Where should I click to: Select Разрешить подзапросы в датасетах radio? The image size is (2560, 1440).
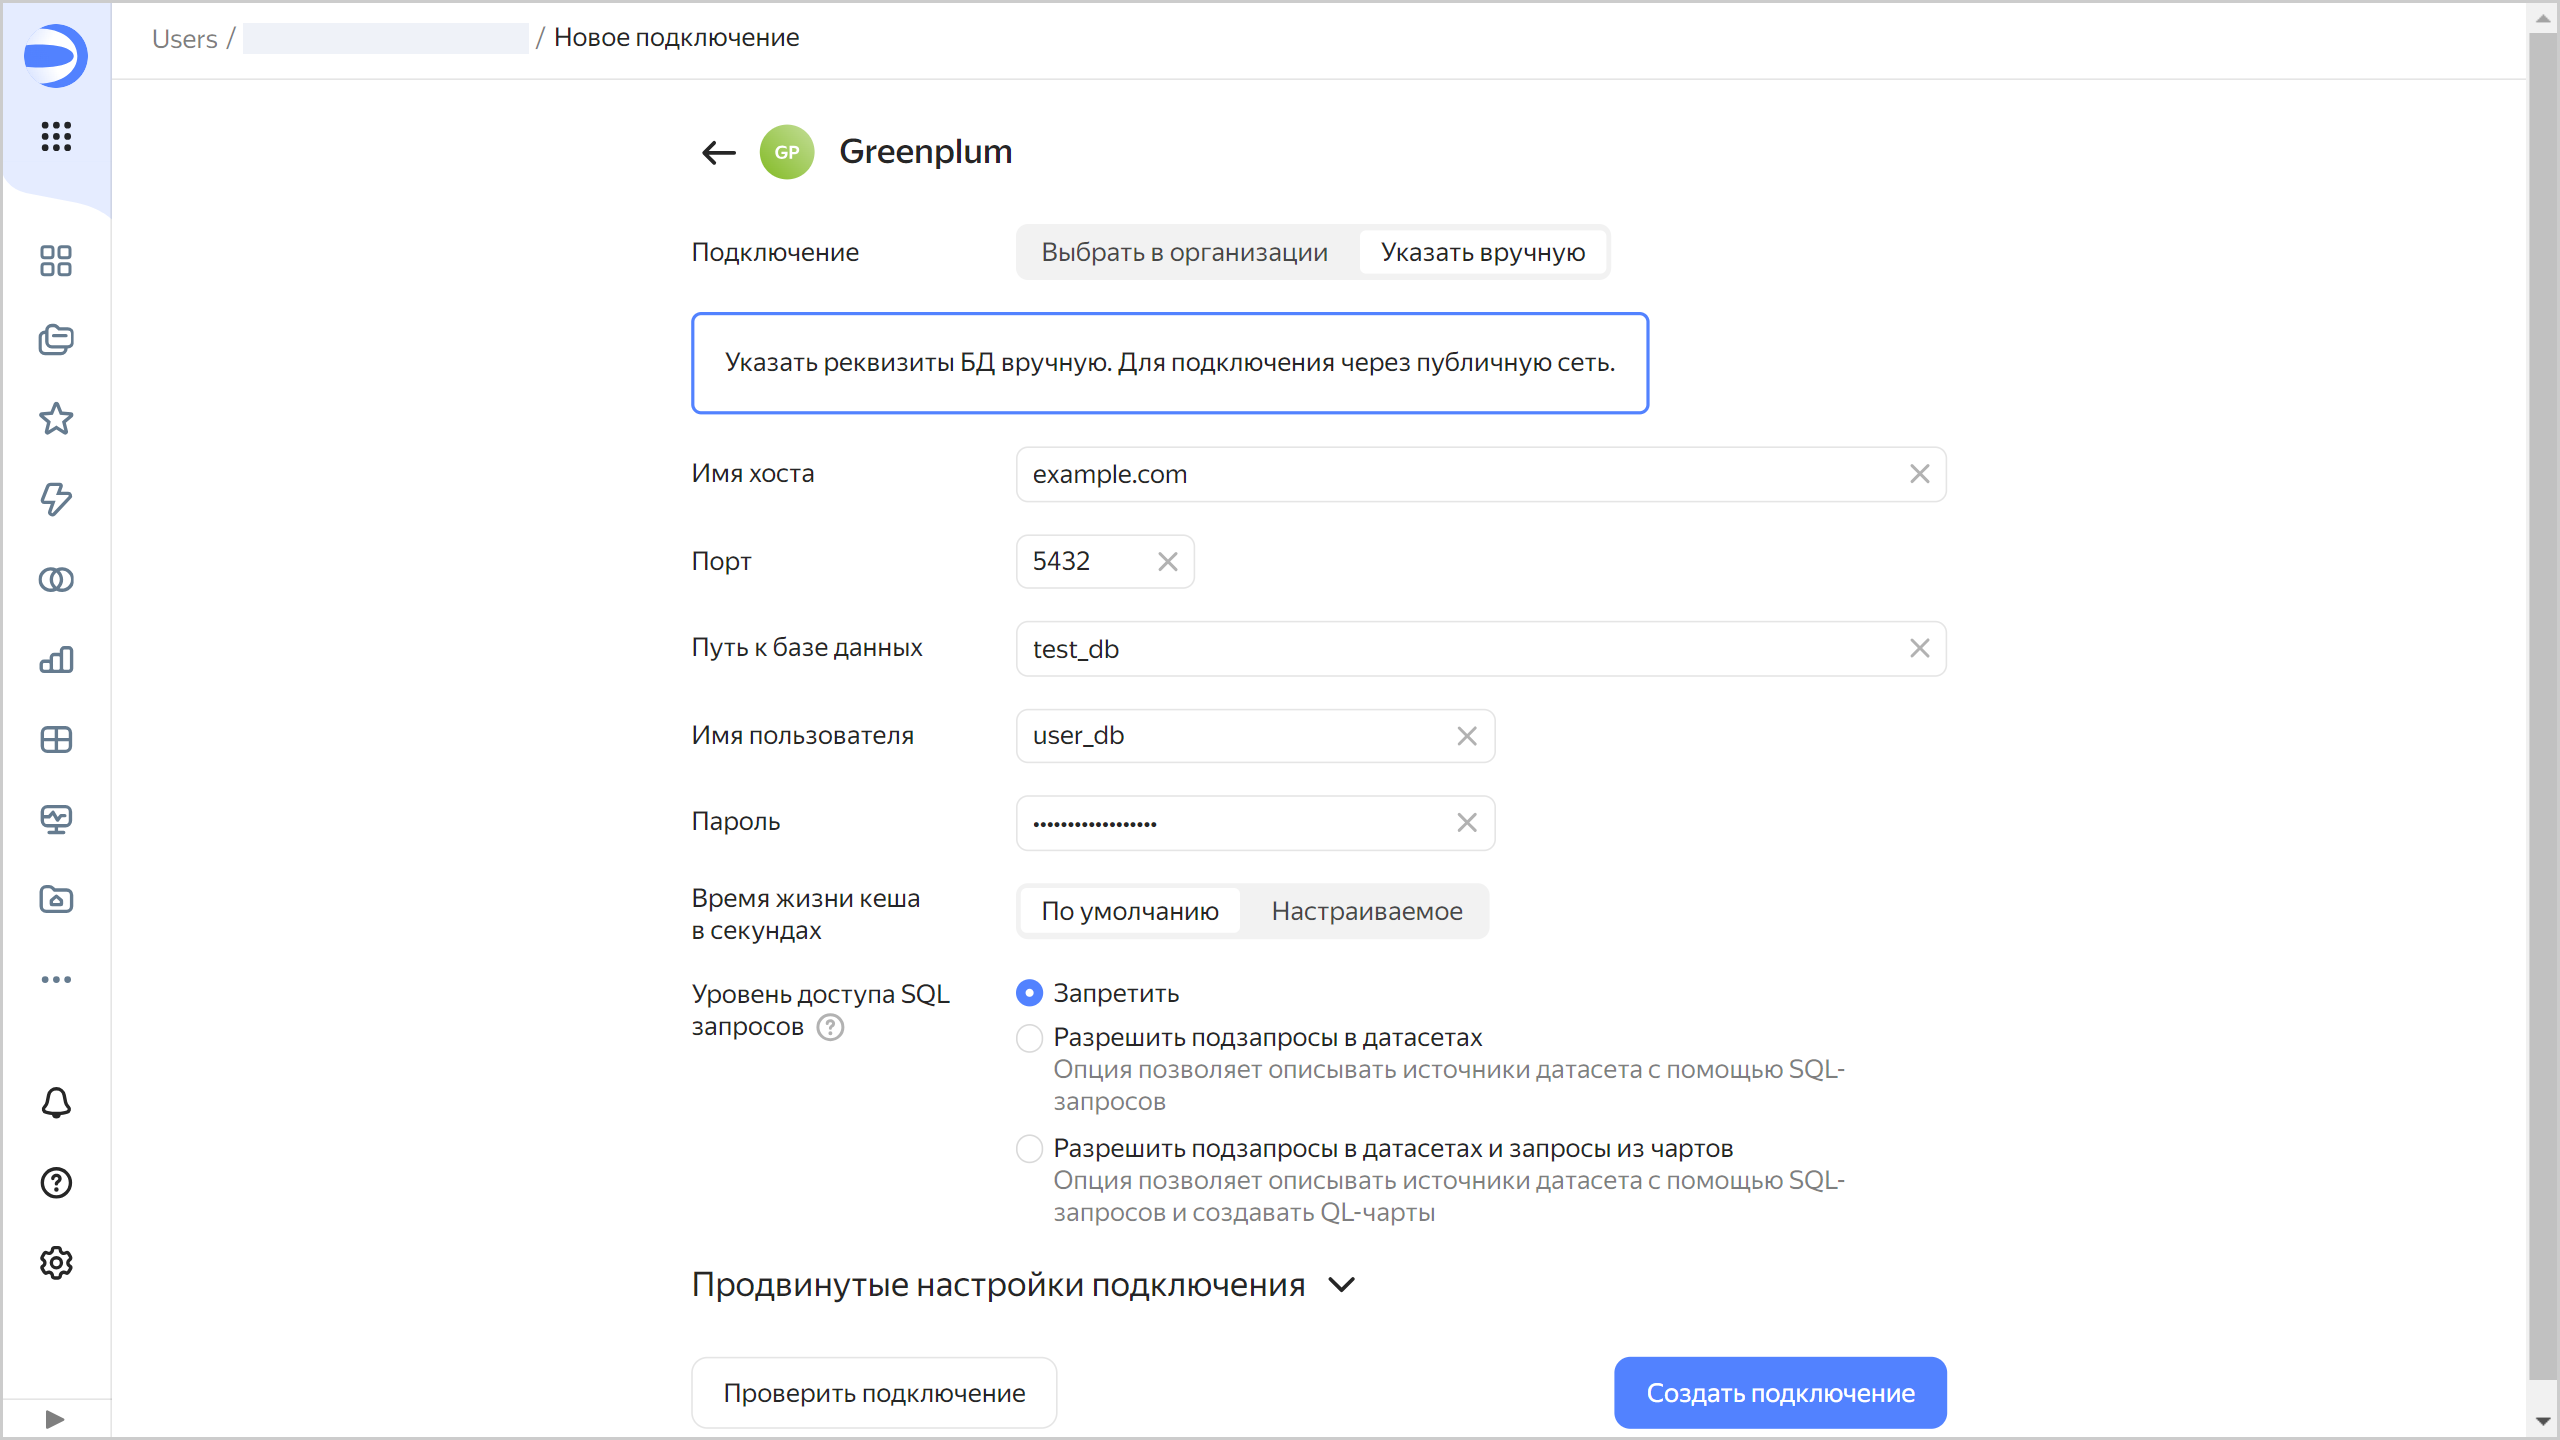pos(1029,1038)
